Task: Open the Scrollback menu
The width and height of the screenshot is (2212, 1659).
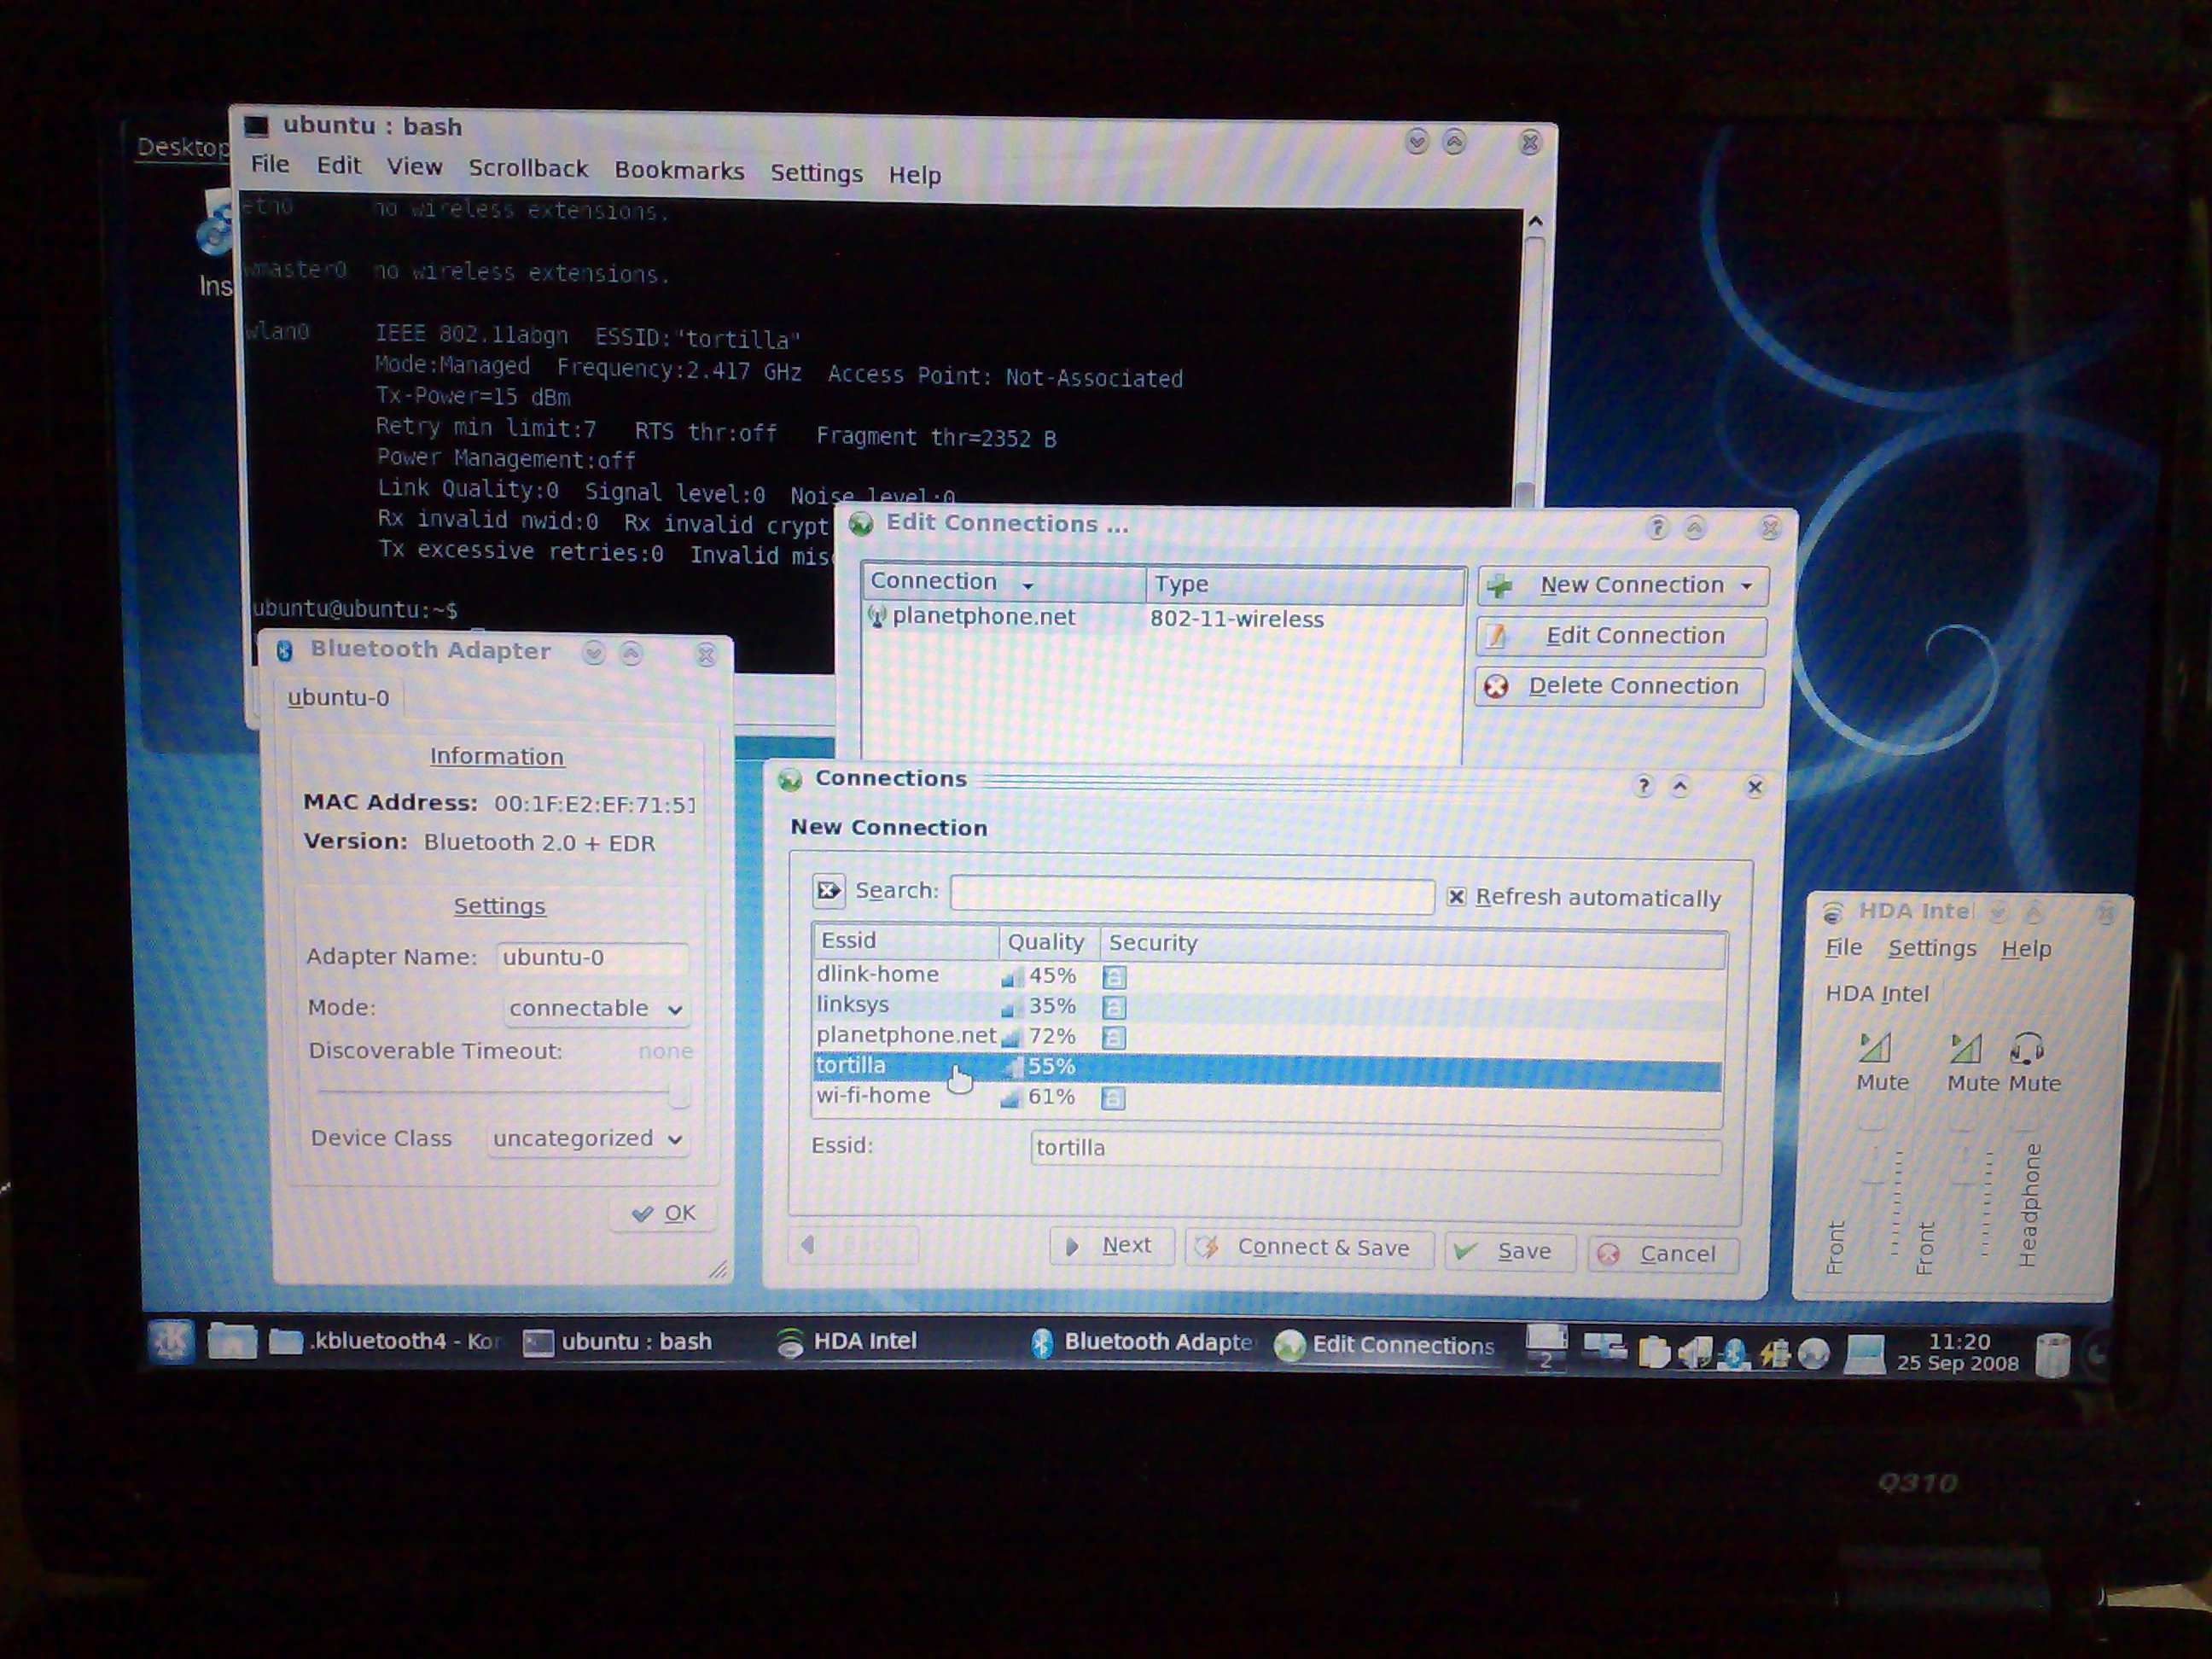Action: coord(528,168)
